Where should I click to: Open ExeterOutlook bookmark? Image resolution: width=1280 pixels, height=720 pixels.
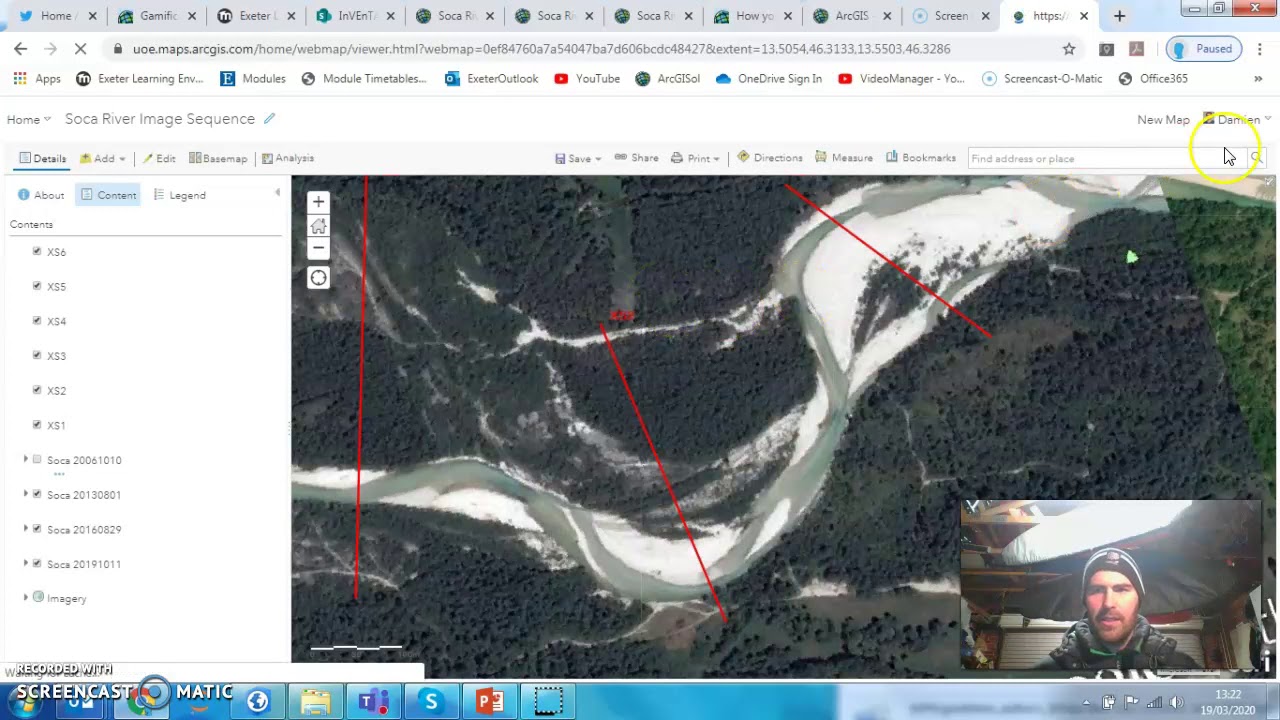(x=492, y=79)
